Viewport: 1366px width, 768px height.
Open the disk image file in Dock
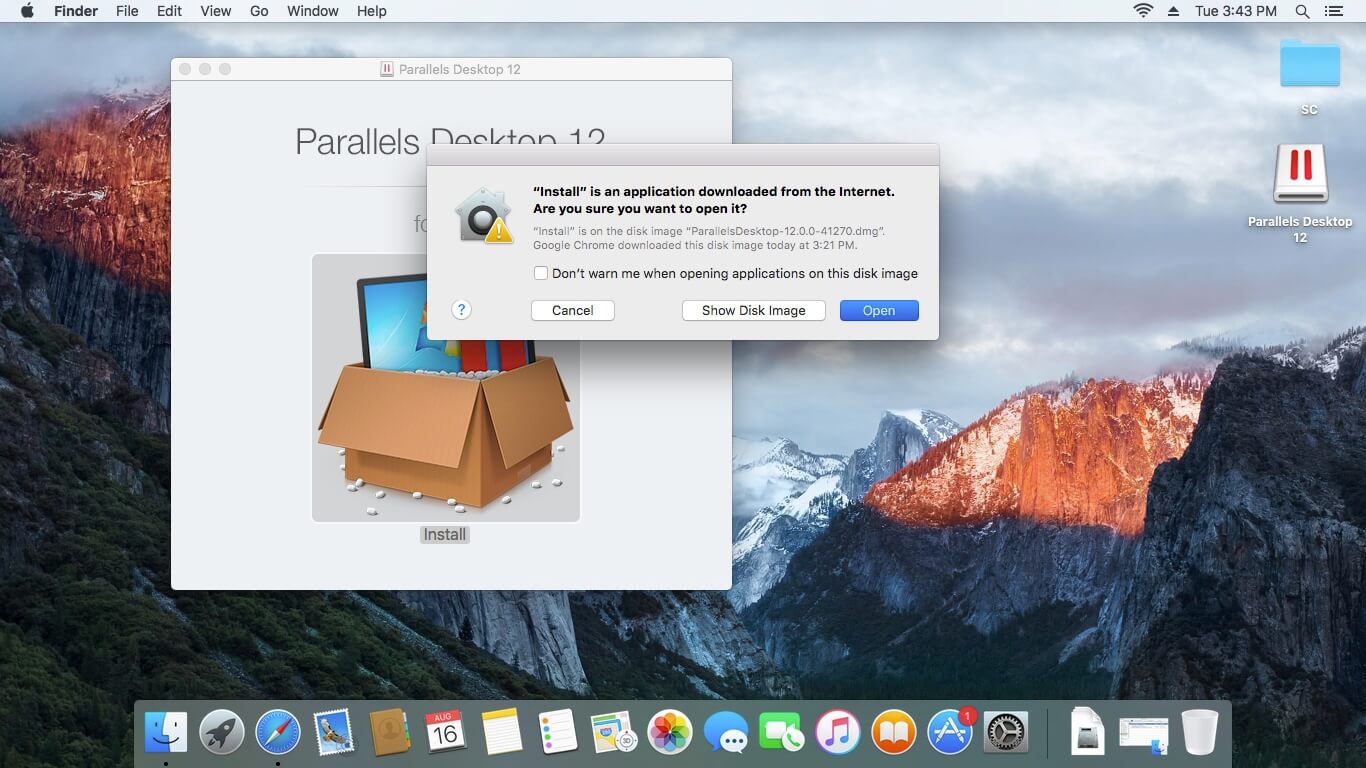click(1087, 732)
